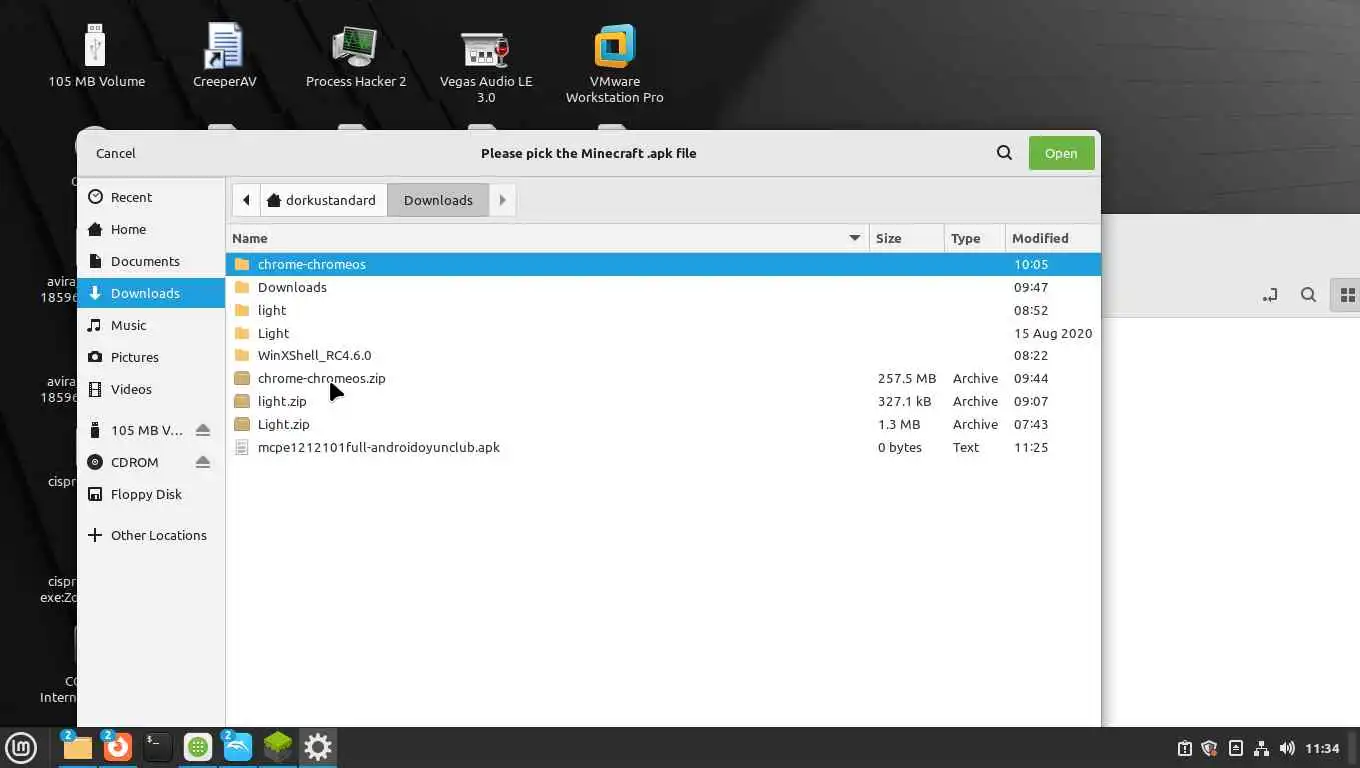
Task: Select mcpe1212101full-androidoyunclub.apk file
Action: click(x=663, y=447)
